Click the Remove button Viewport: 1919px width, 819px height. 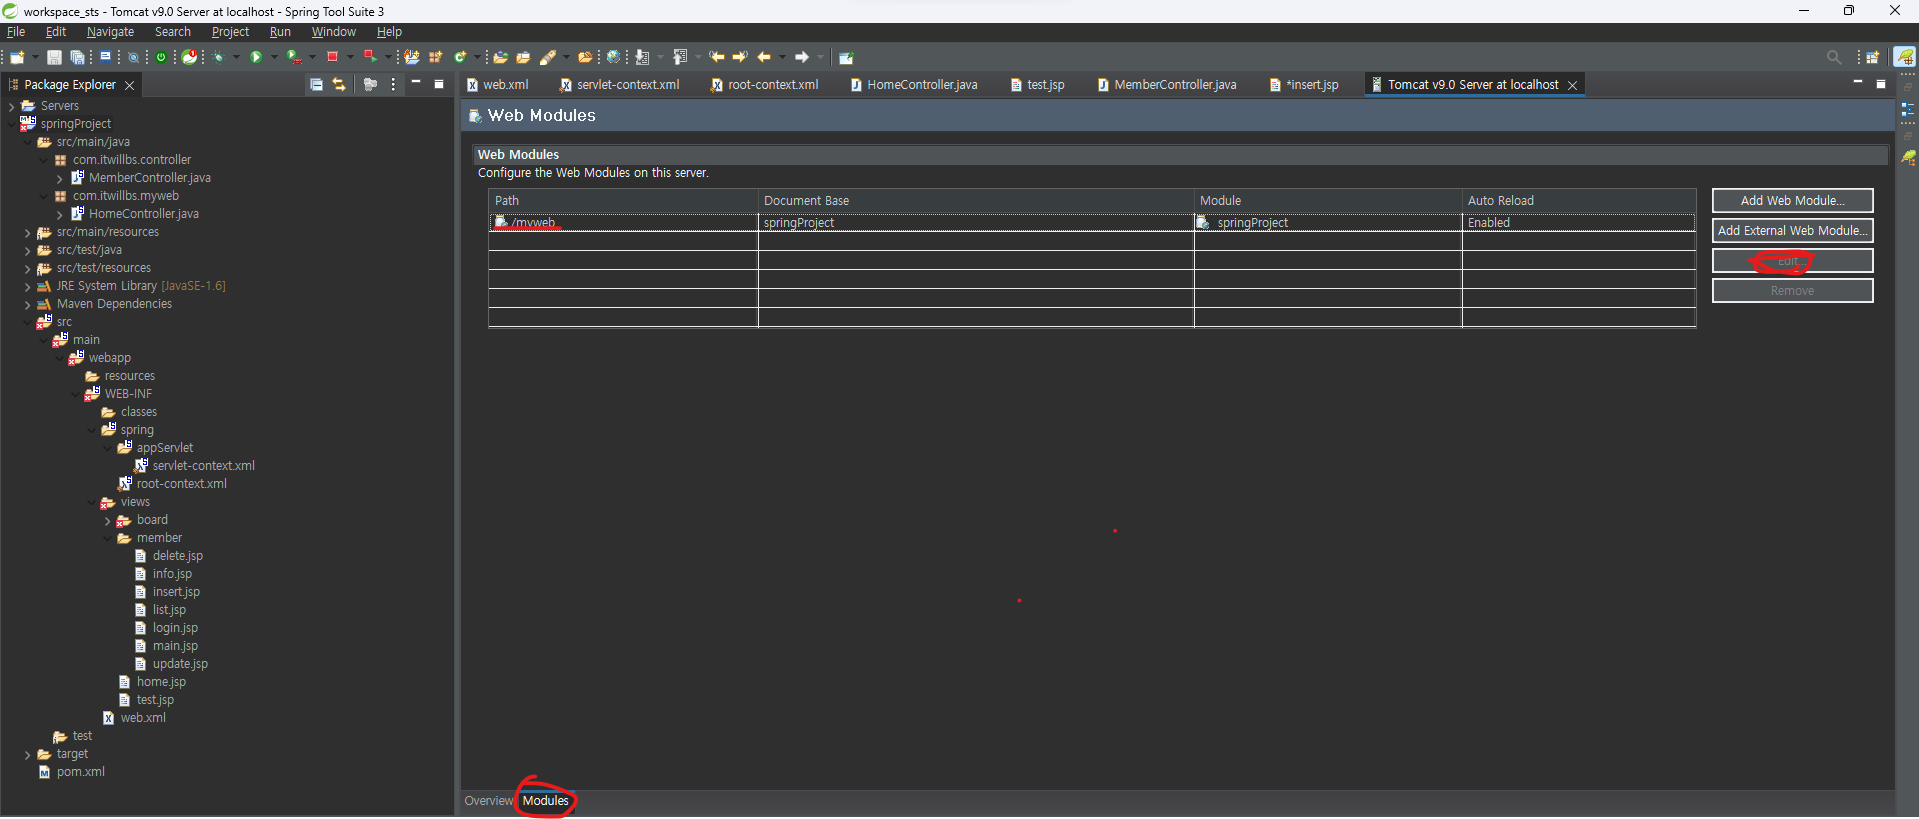click(1792, 291)
